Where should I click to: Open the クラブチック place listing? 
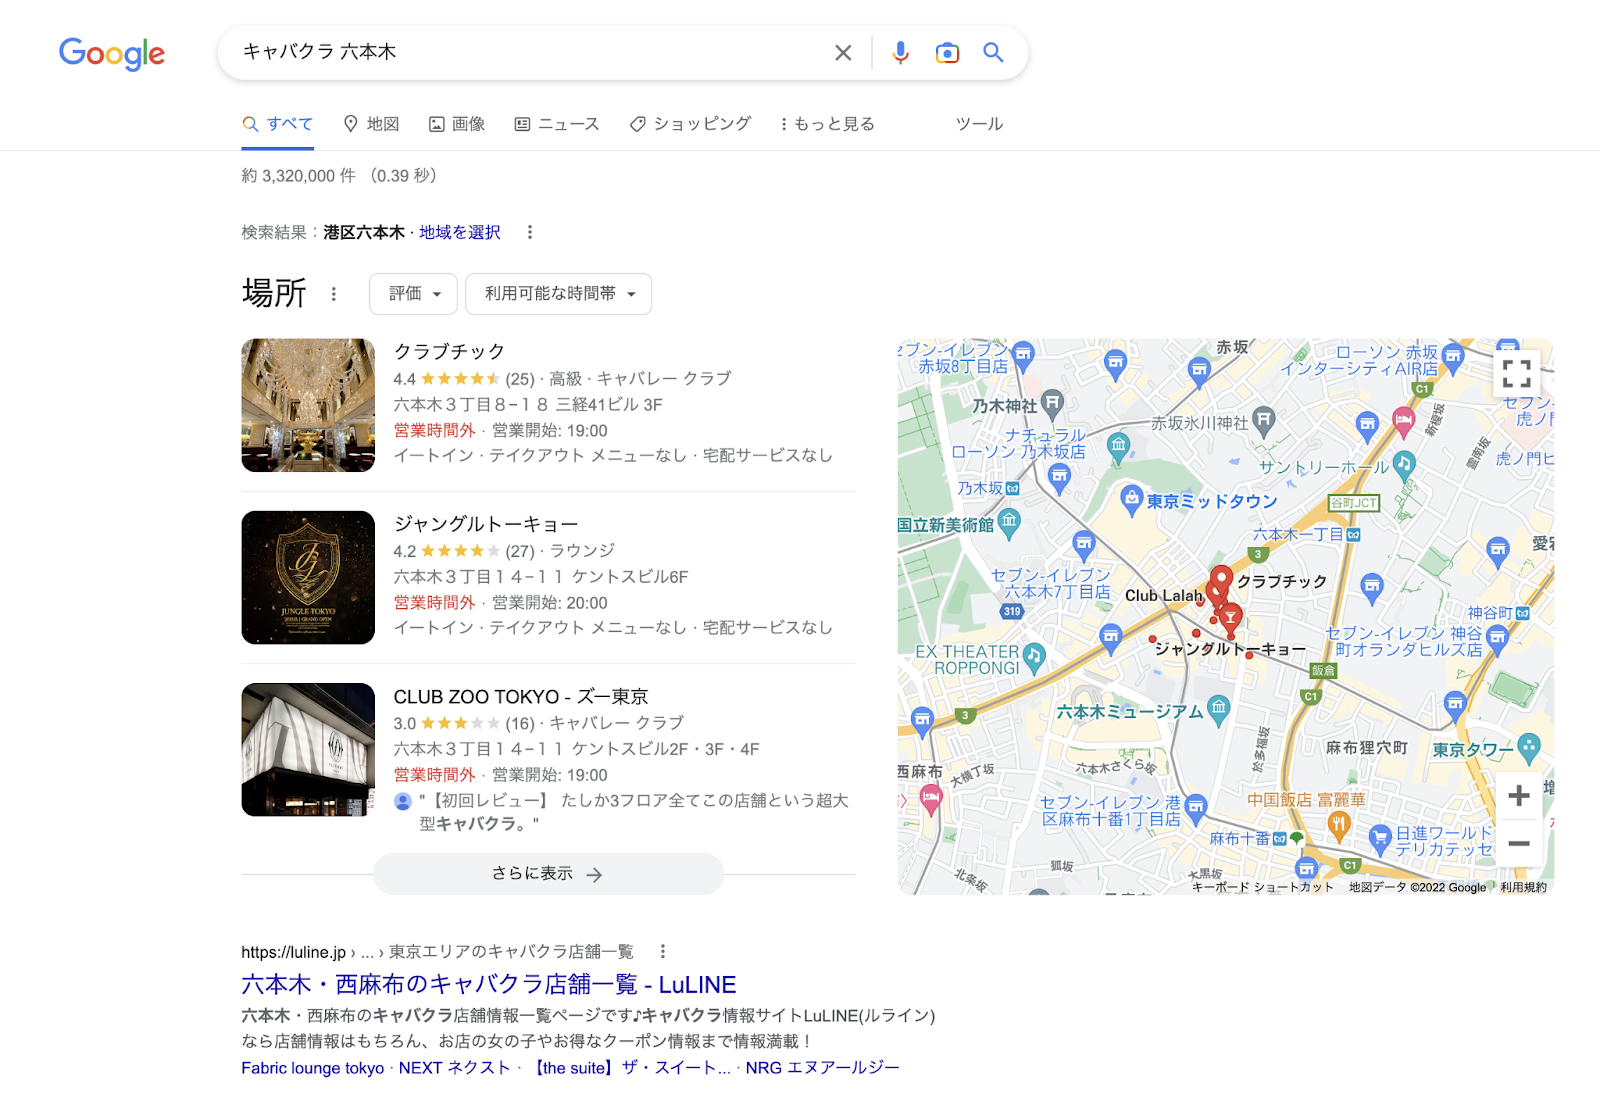click(449, 352)
